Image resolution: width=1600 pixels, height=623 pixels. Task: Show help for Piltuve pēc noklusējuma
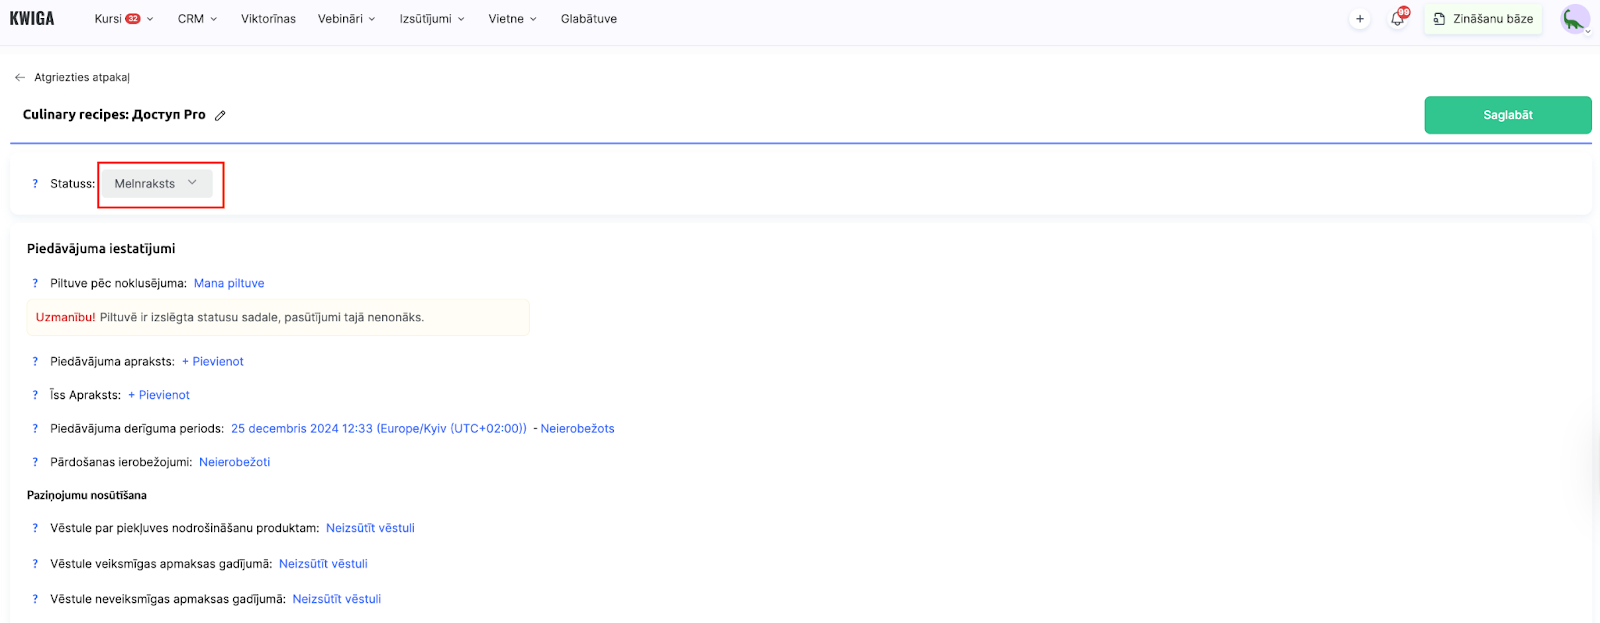35,283
